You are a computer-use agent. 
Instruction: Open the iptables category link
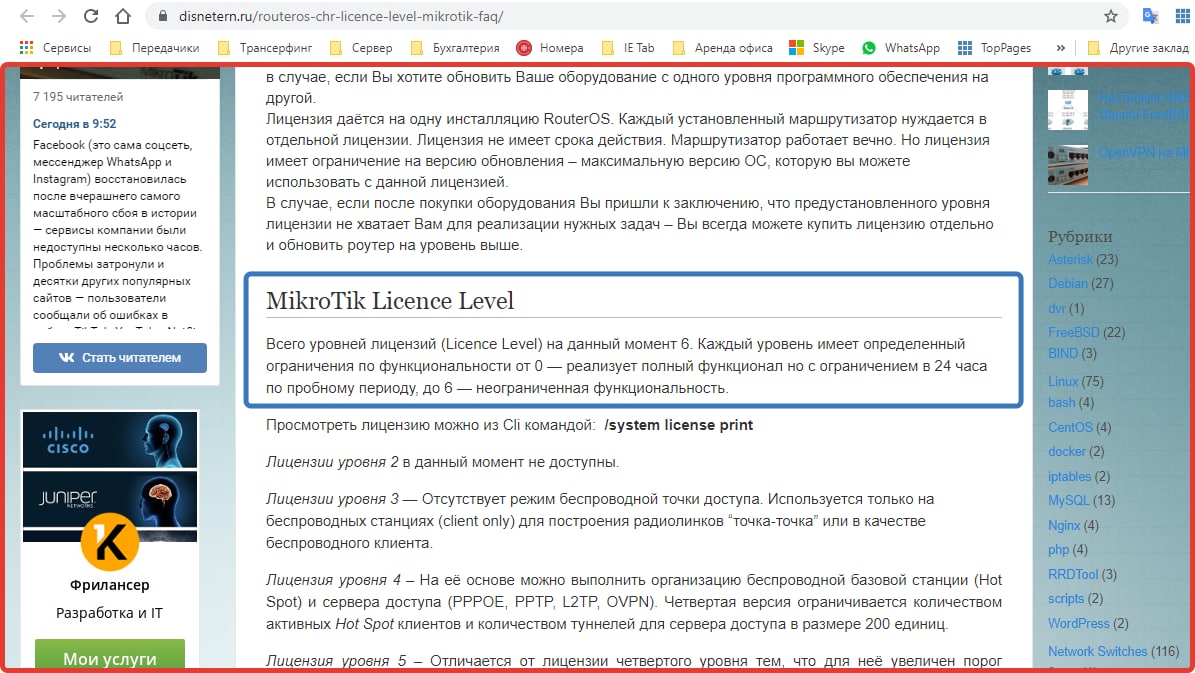[1069, 476]
